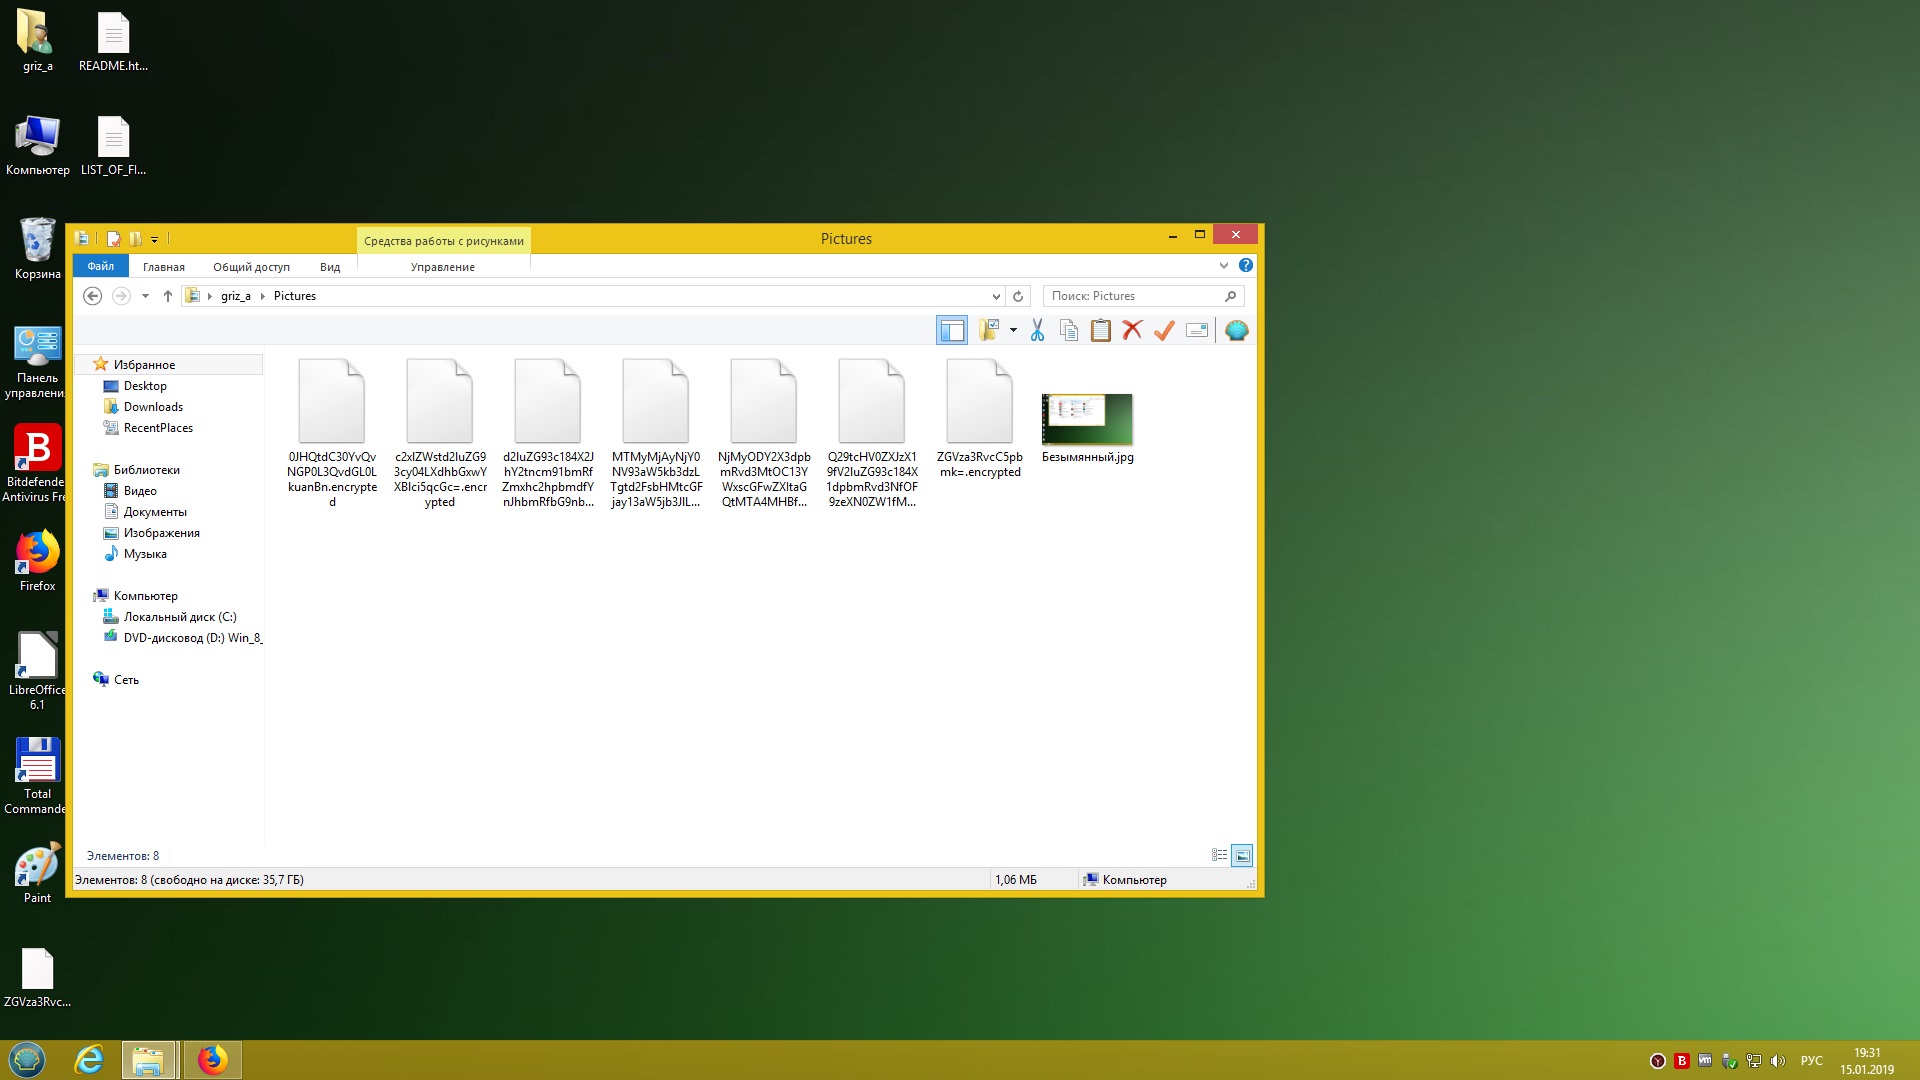Click griz_a in the address breadcrumb
The image size is (1920, 1080).
click(235, 296)
